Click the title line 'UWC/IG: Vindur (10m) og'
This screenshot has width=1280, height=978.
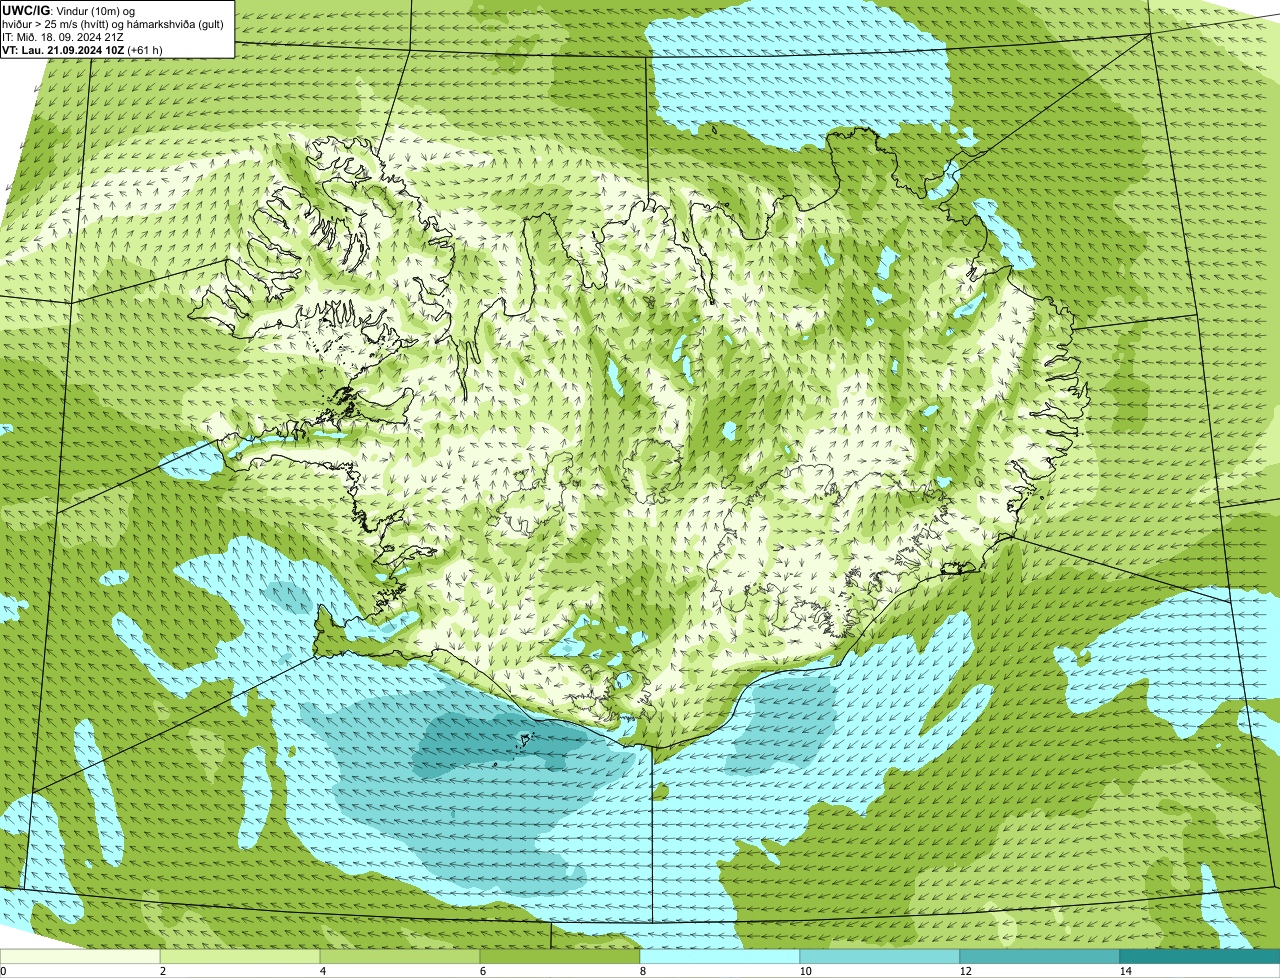coord(68,10)
